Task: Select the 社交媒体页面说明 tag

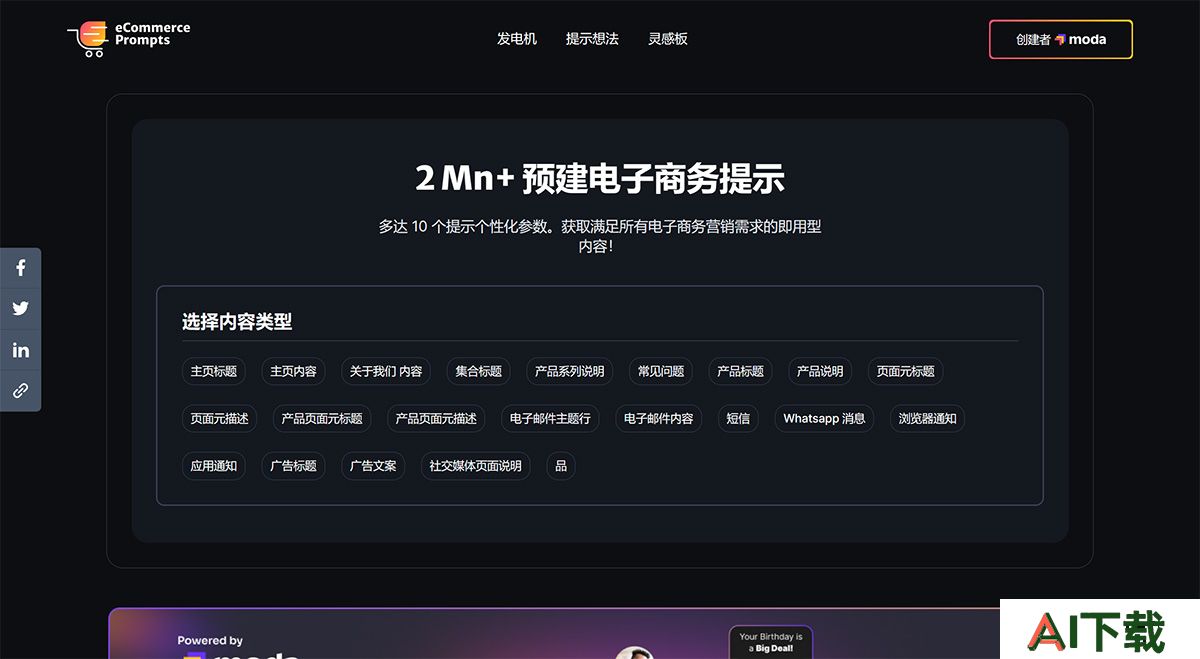Action: click(476, 465)
